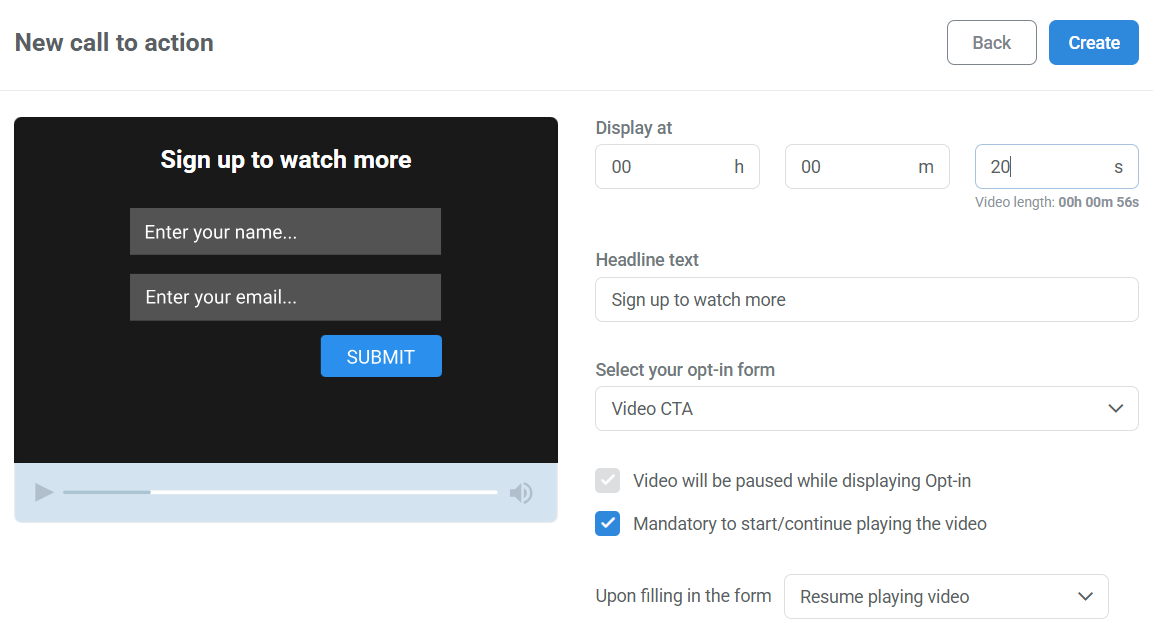1153x633 pixels.
Task: Click the chevron on the Upon filling dropdown
Action: pos(1085,596)
